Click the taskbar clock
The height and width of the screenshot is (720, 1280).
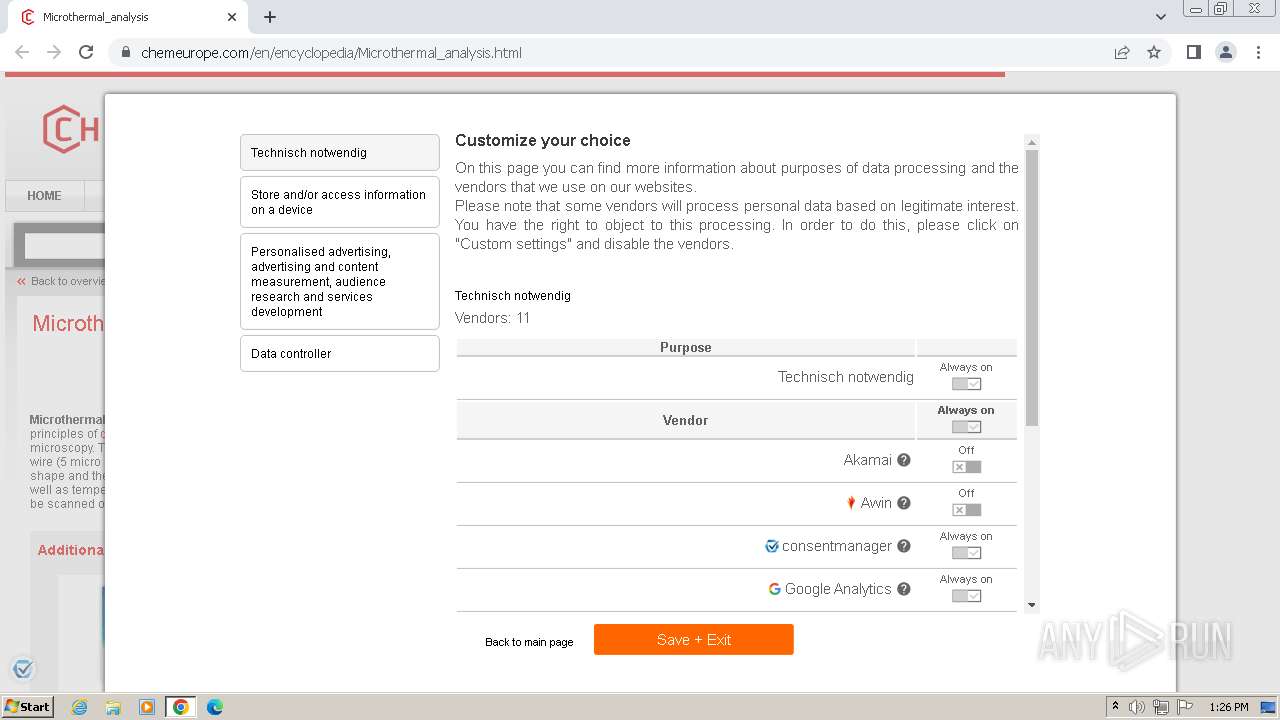(1229, 707)
